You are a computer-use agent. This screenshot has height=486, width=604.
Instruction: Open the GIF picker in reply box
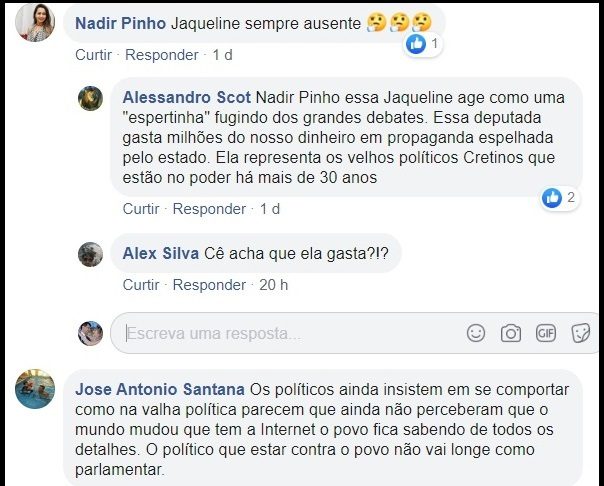coord(545,333)
